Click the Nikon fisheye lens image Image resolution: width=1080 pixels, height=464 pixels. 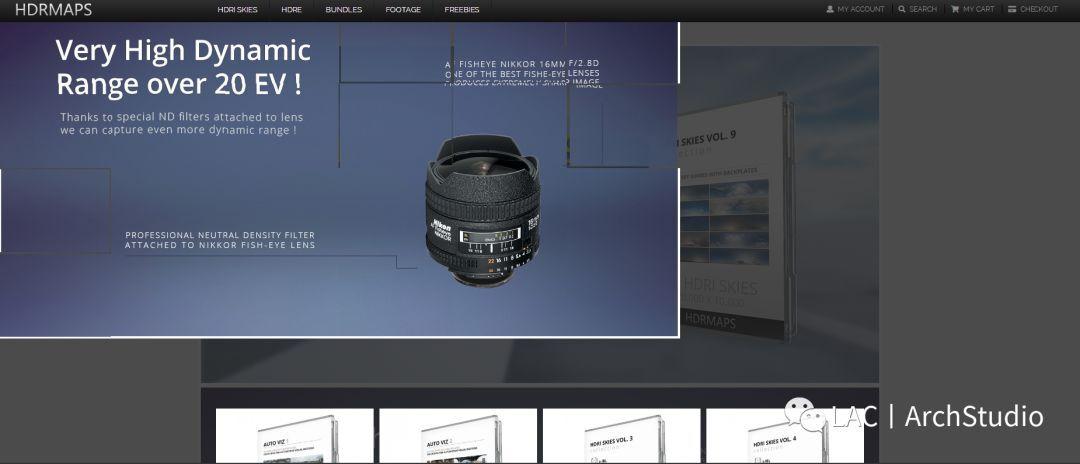click(483, 210)
